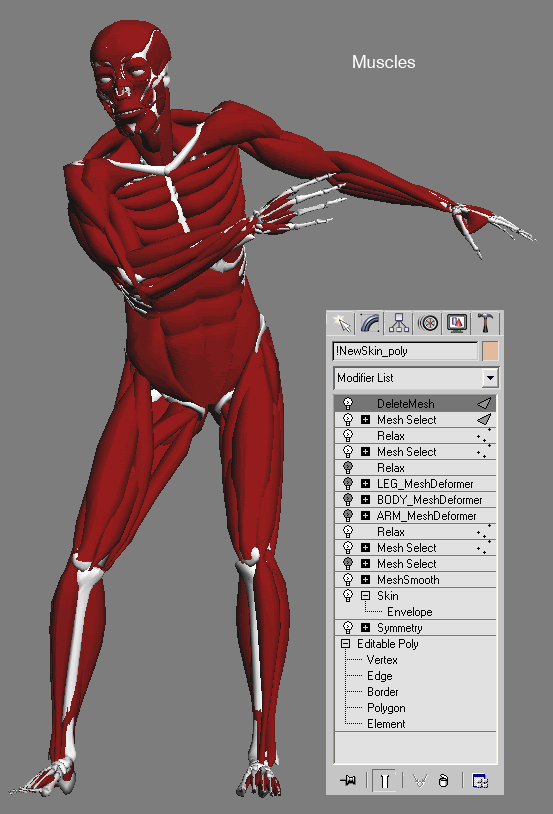Click Remove modifier trash can icon
553x814 pixels.
(x=443, y=780)
